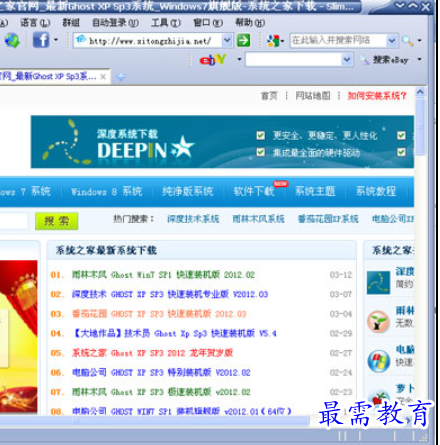Click the eBay search input field

pos(293,60)
